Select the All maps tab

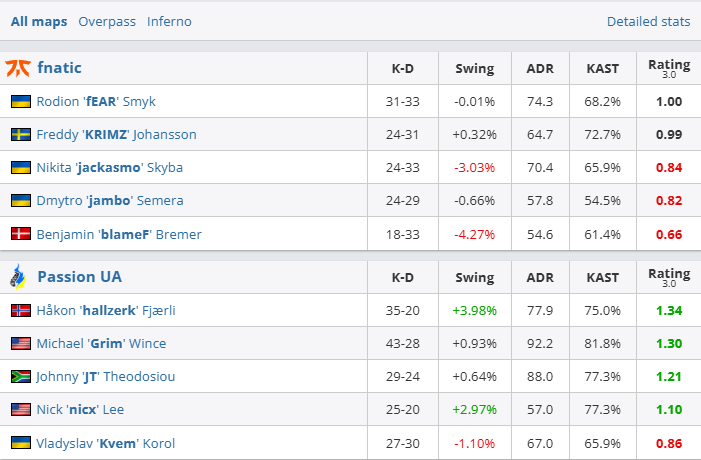click(x=39, y=21)
